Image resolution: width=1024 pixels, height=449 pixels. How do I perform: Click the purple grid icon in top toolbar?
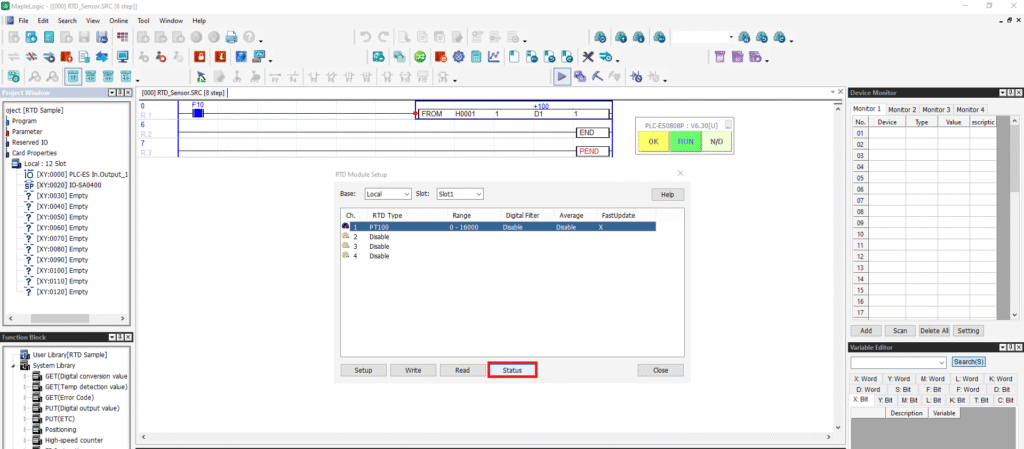(123, 38)
